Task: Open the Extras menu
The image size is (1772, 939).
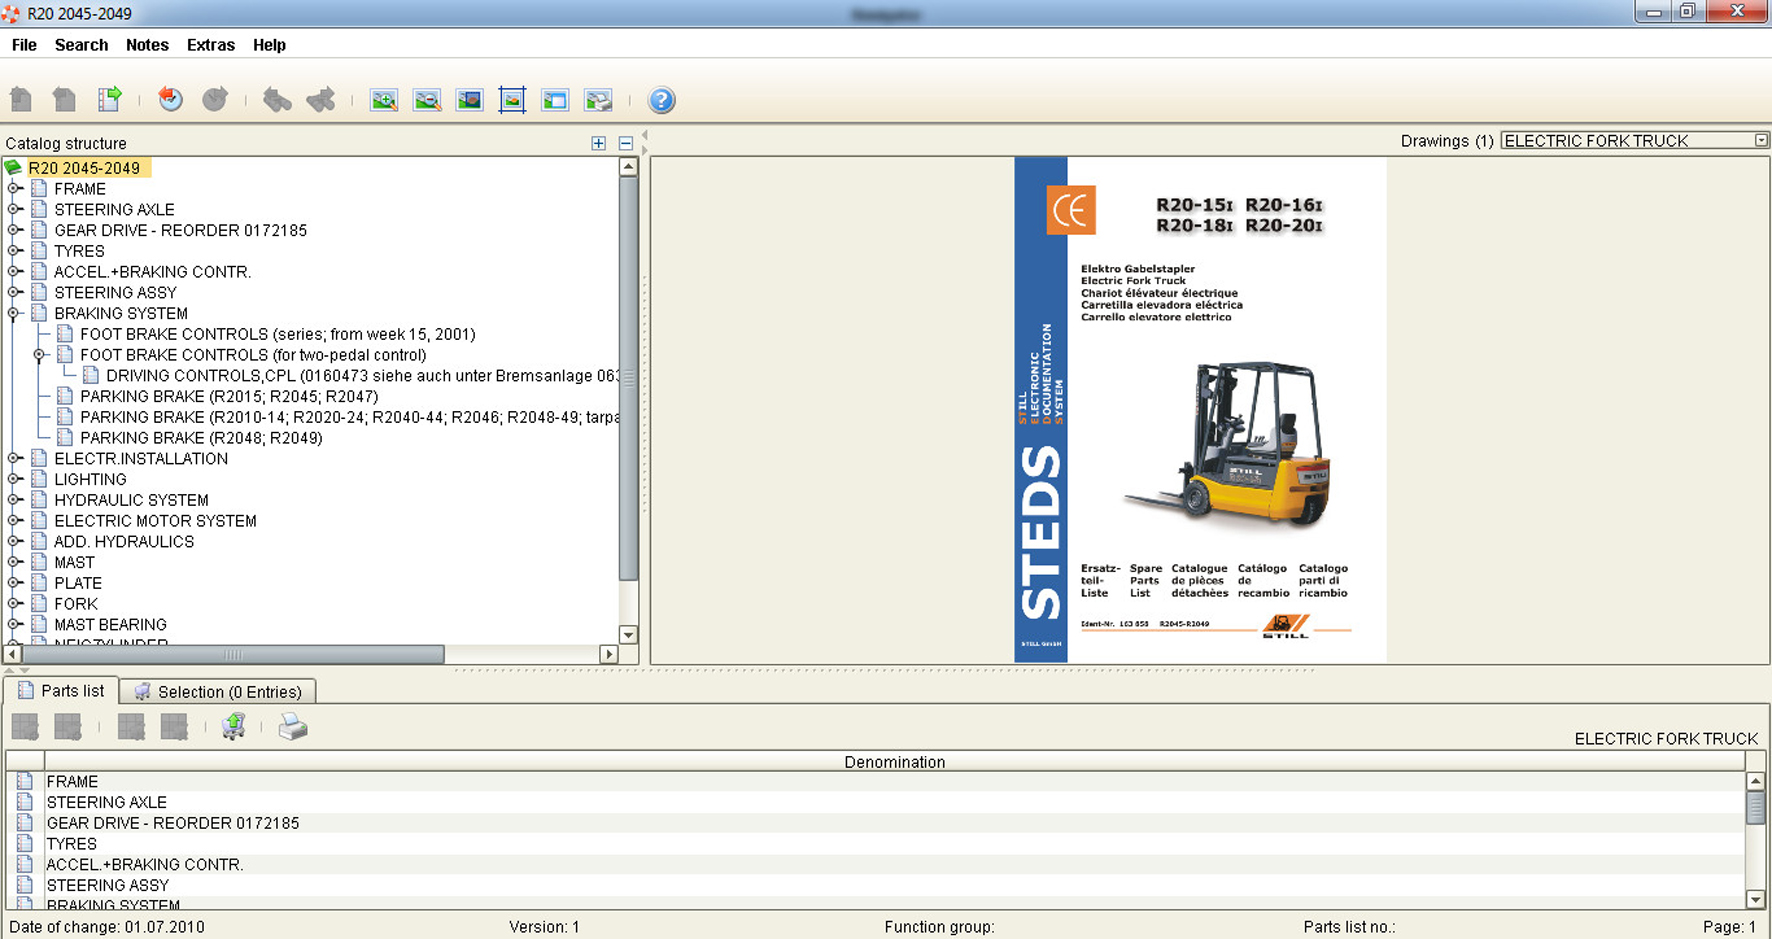Action: [210, 45]
